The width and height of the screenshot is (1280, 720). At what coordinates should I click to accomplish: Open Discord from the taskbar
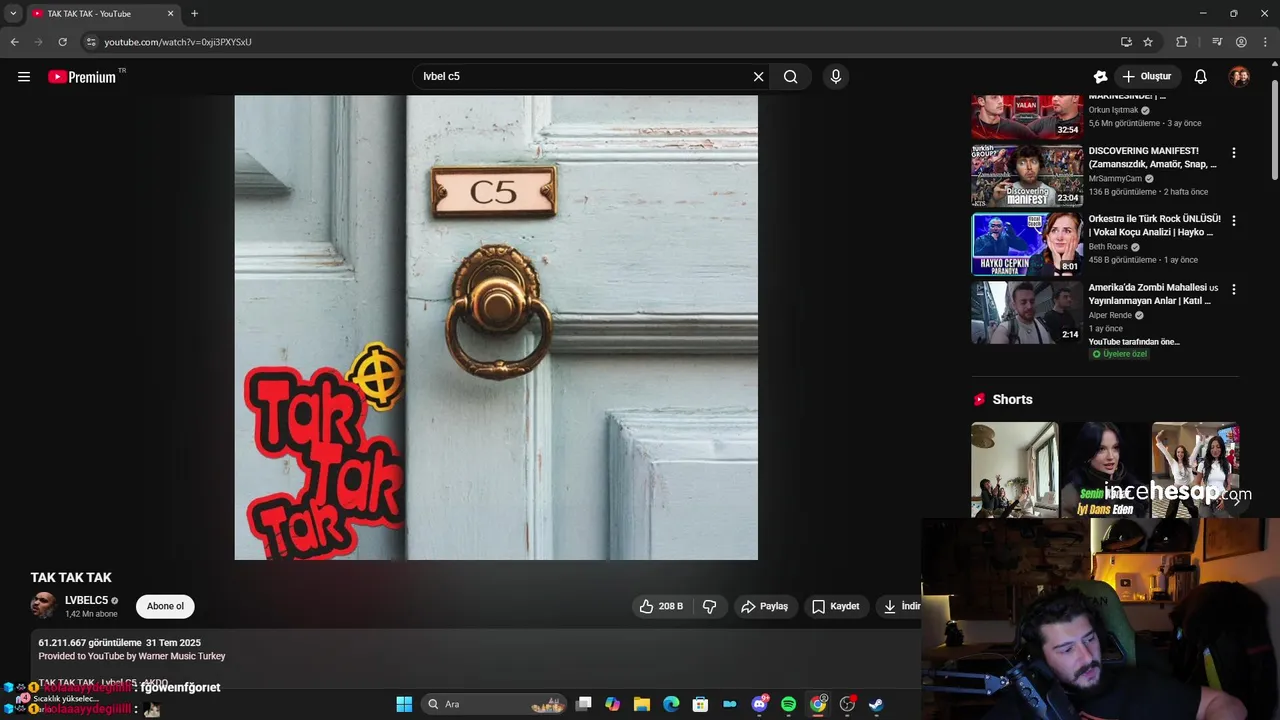(759, 704)
